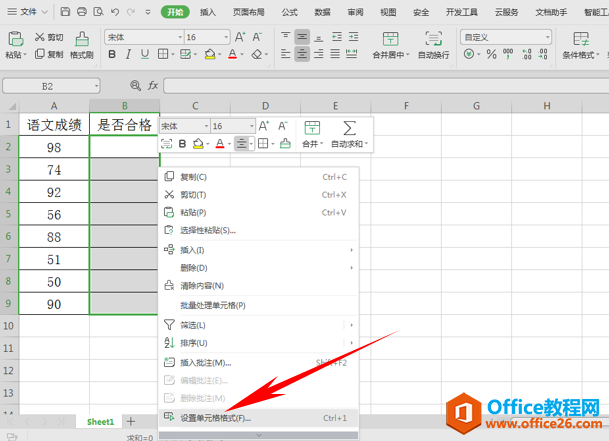Toggle vertical middle align in ribbon
Image resolution: width=609 pixels, height=441 pixels.
coord(302,37)
